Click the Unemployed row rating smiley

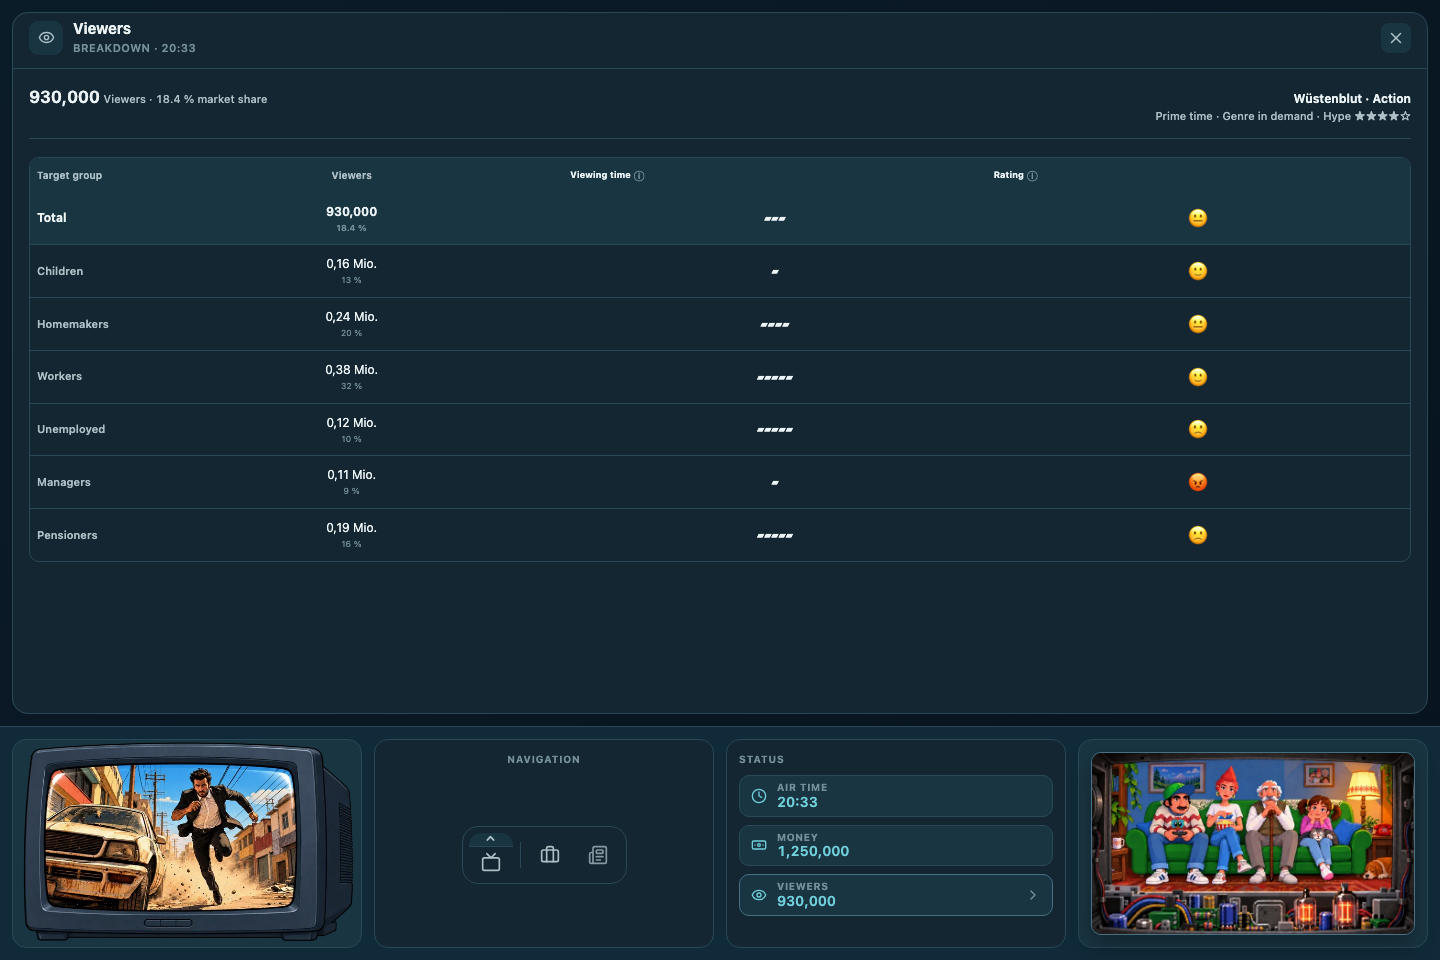1198,429
